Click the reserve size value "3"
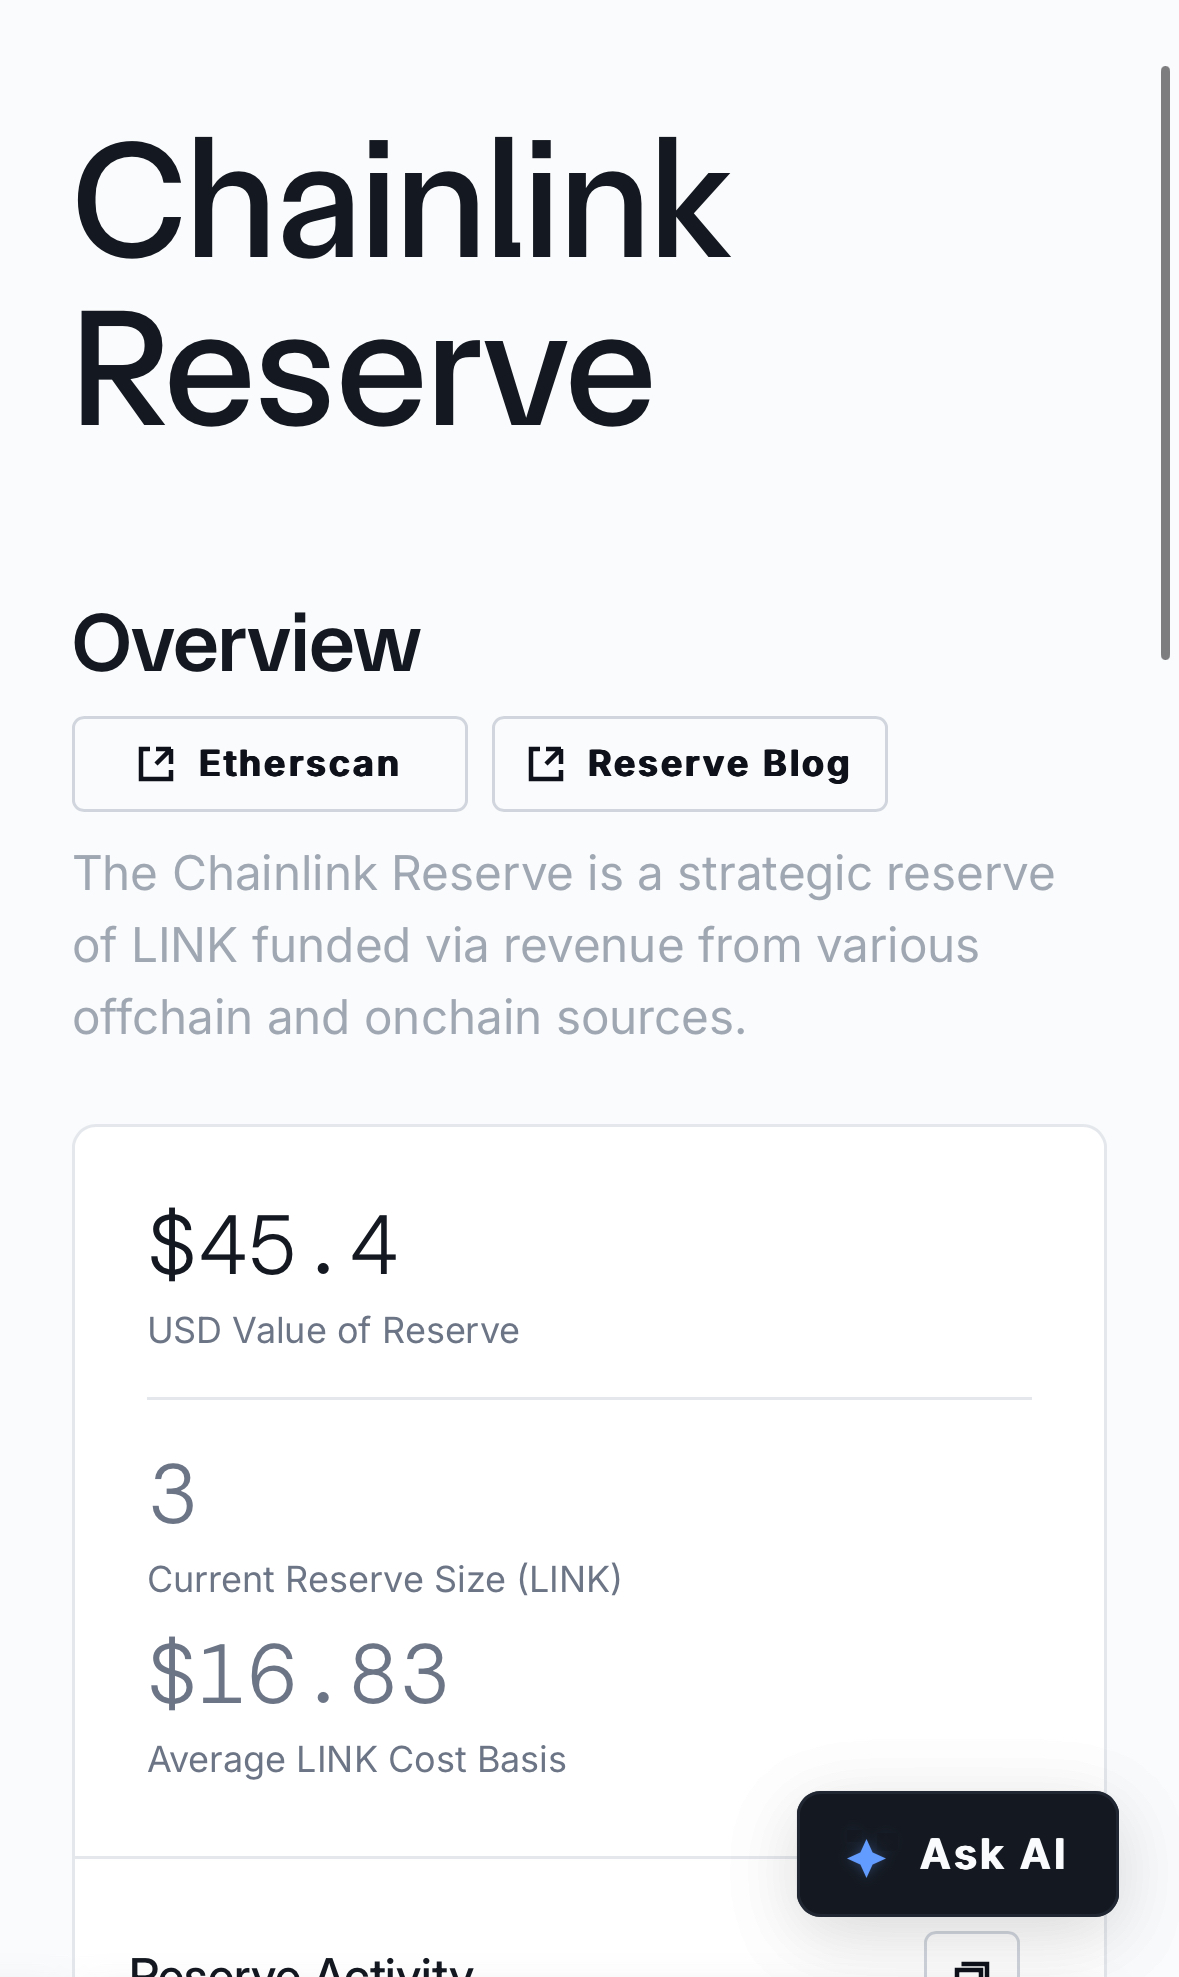The height and width of the screenshot is (1977, 1179). coord(173,1494)
